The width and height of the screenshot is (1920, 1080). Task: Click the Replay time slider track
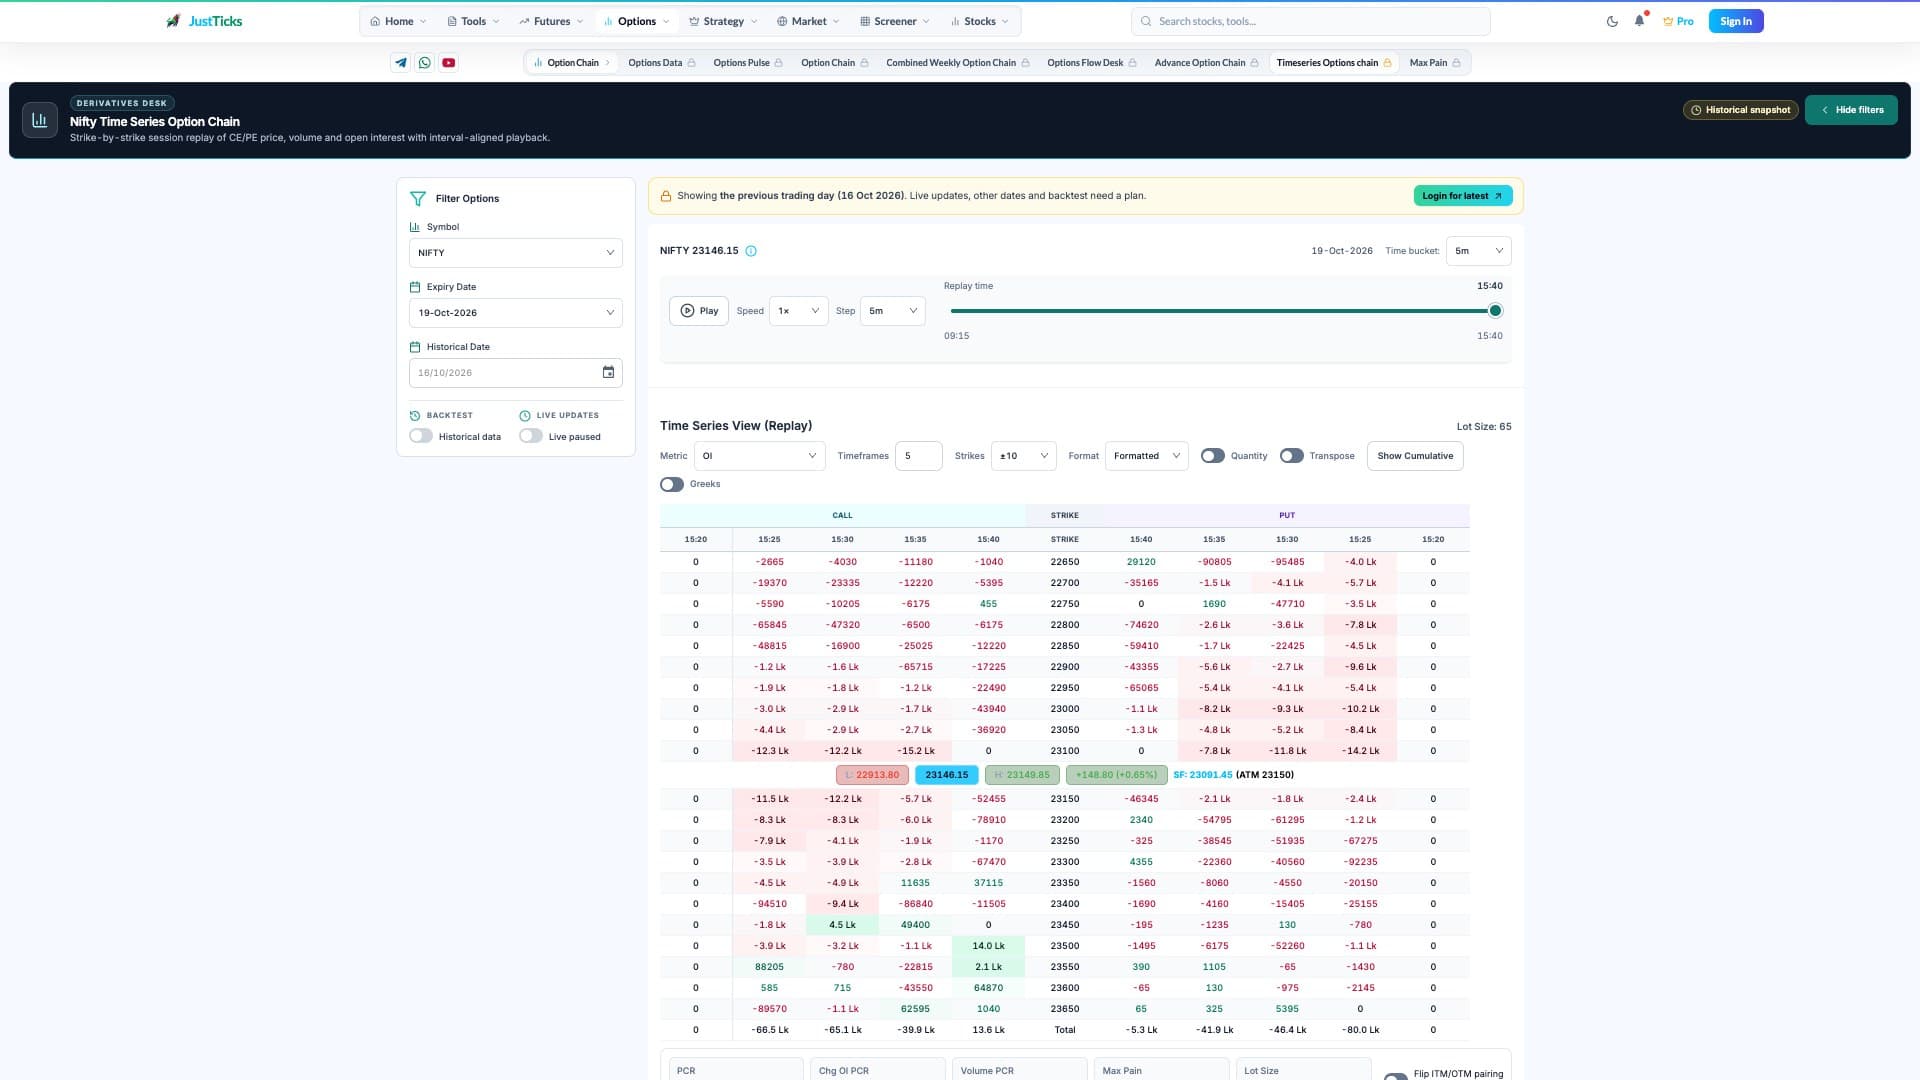tap(1222, 311)
